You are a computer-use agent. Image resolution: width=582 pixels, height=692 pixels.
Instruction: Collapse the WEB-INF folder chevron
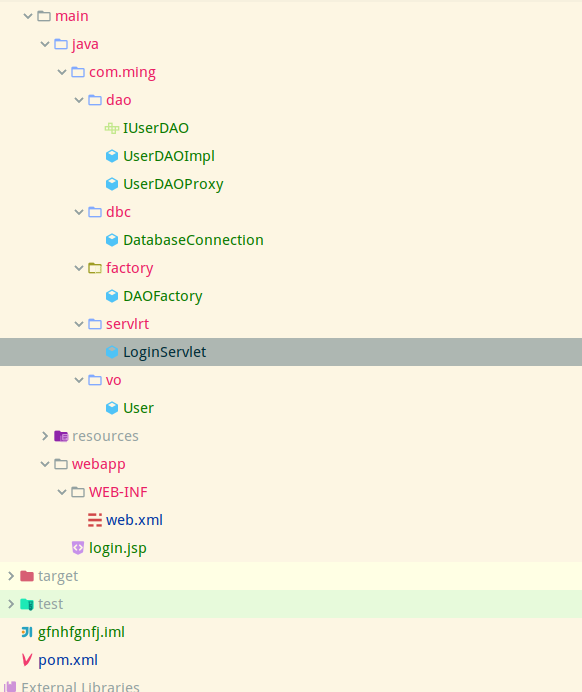[62, 492]
